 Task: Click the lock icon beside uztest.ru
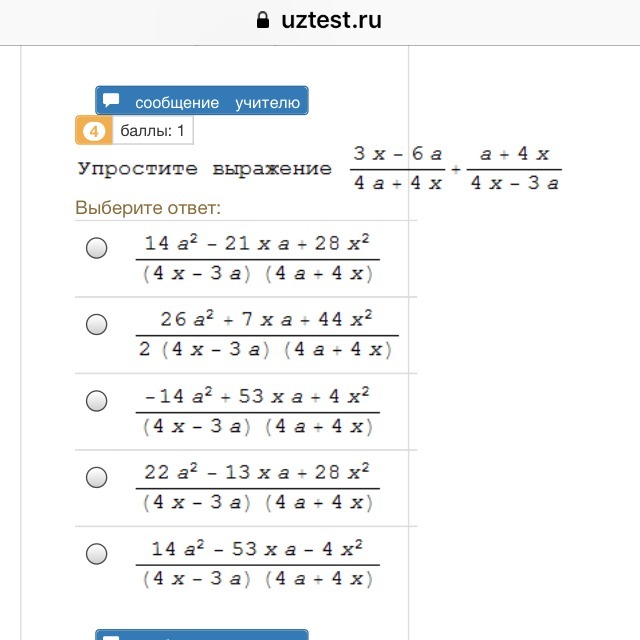pos(263,20)
